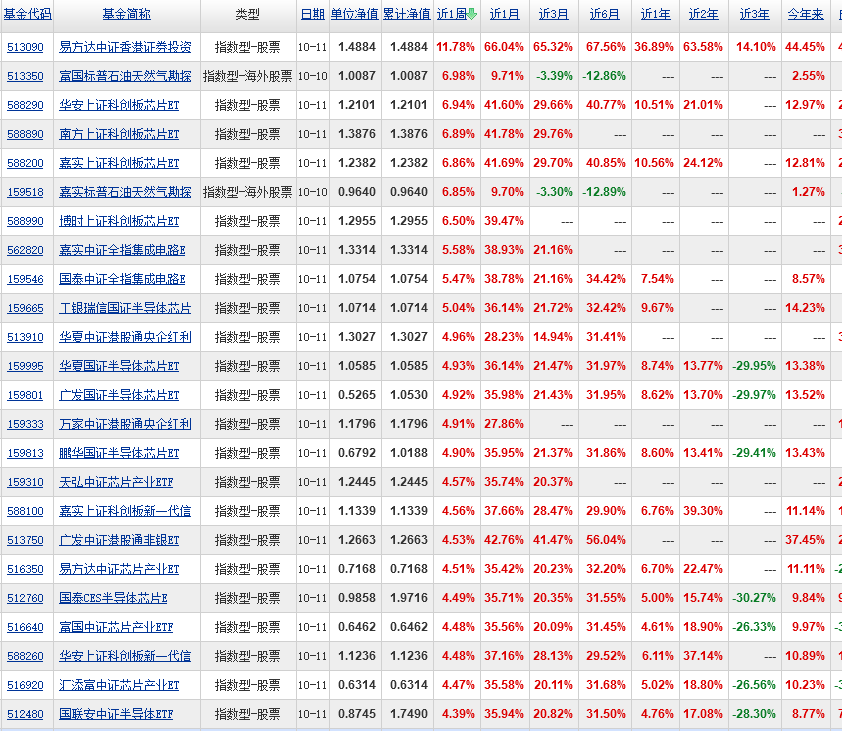Sort the table by 基金代码 header
Viewport: 842px width, 731px height.
[27, 14]
